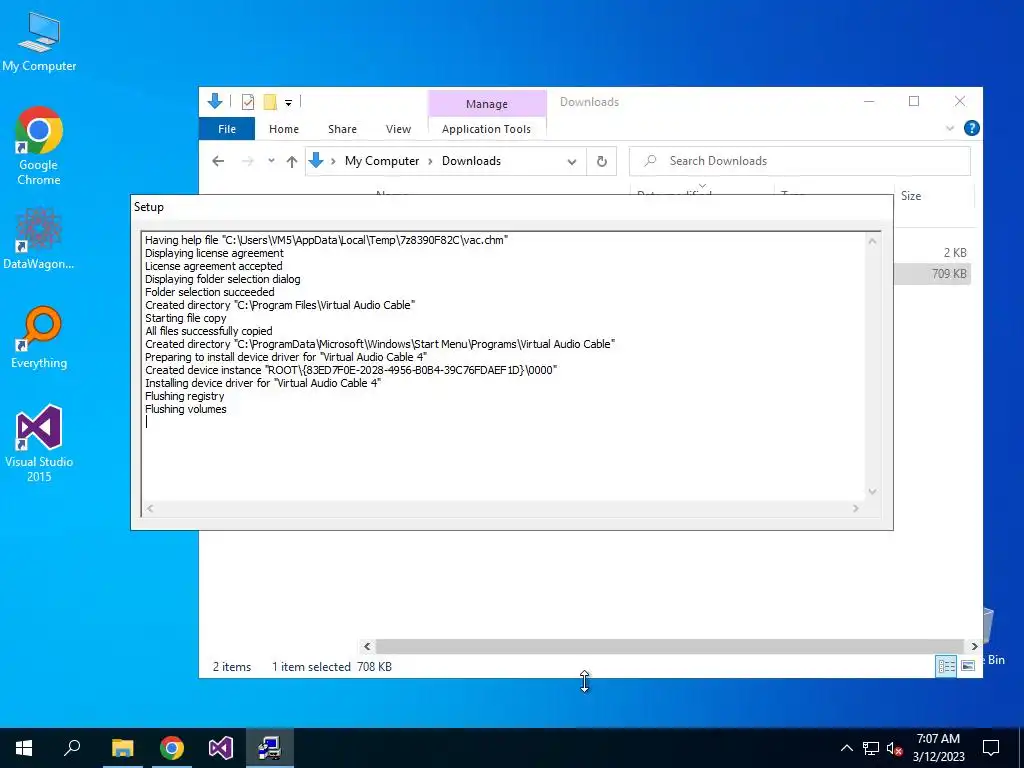
Task: Open Visual Studio from the taskbar
Action: [221, 748]
